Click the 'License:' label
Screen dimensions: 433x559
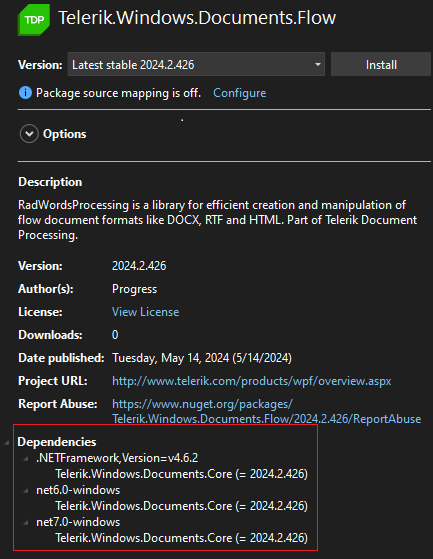coord(40,312)
